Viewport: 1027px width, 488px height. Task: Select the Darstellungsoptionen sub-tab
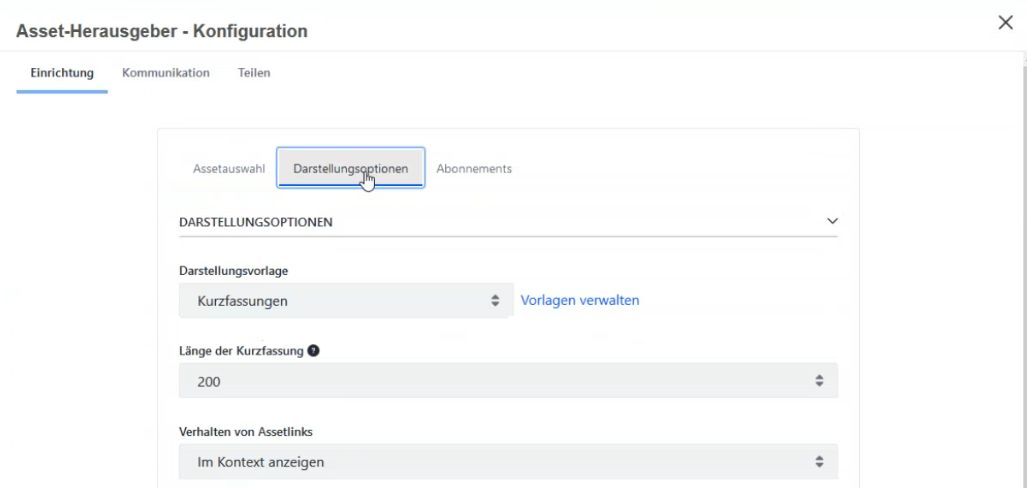point(351,168)
